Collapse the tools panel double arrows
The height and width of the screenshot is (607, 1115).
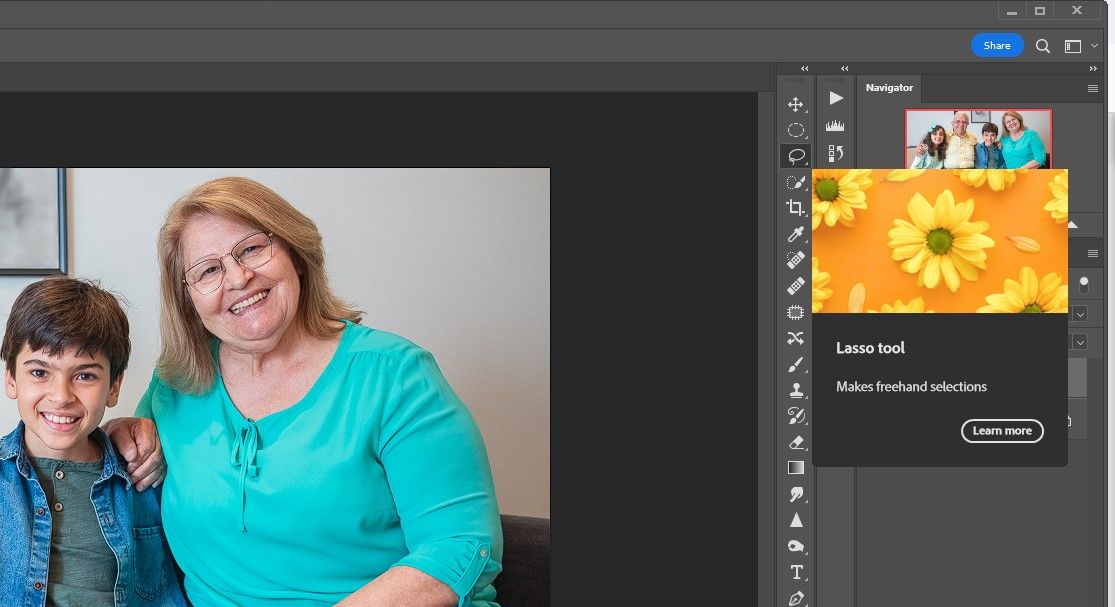pyautogui.click(x=804, y=68)
